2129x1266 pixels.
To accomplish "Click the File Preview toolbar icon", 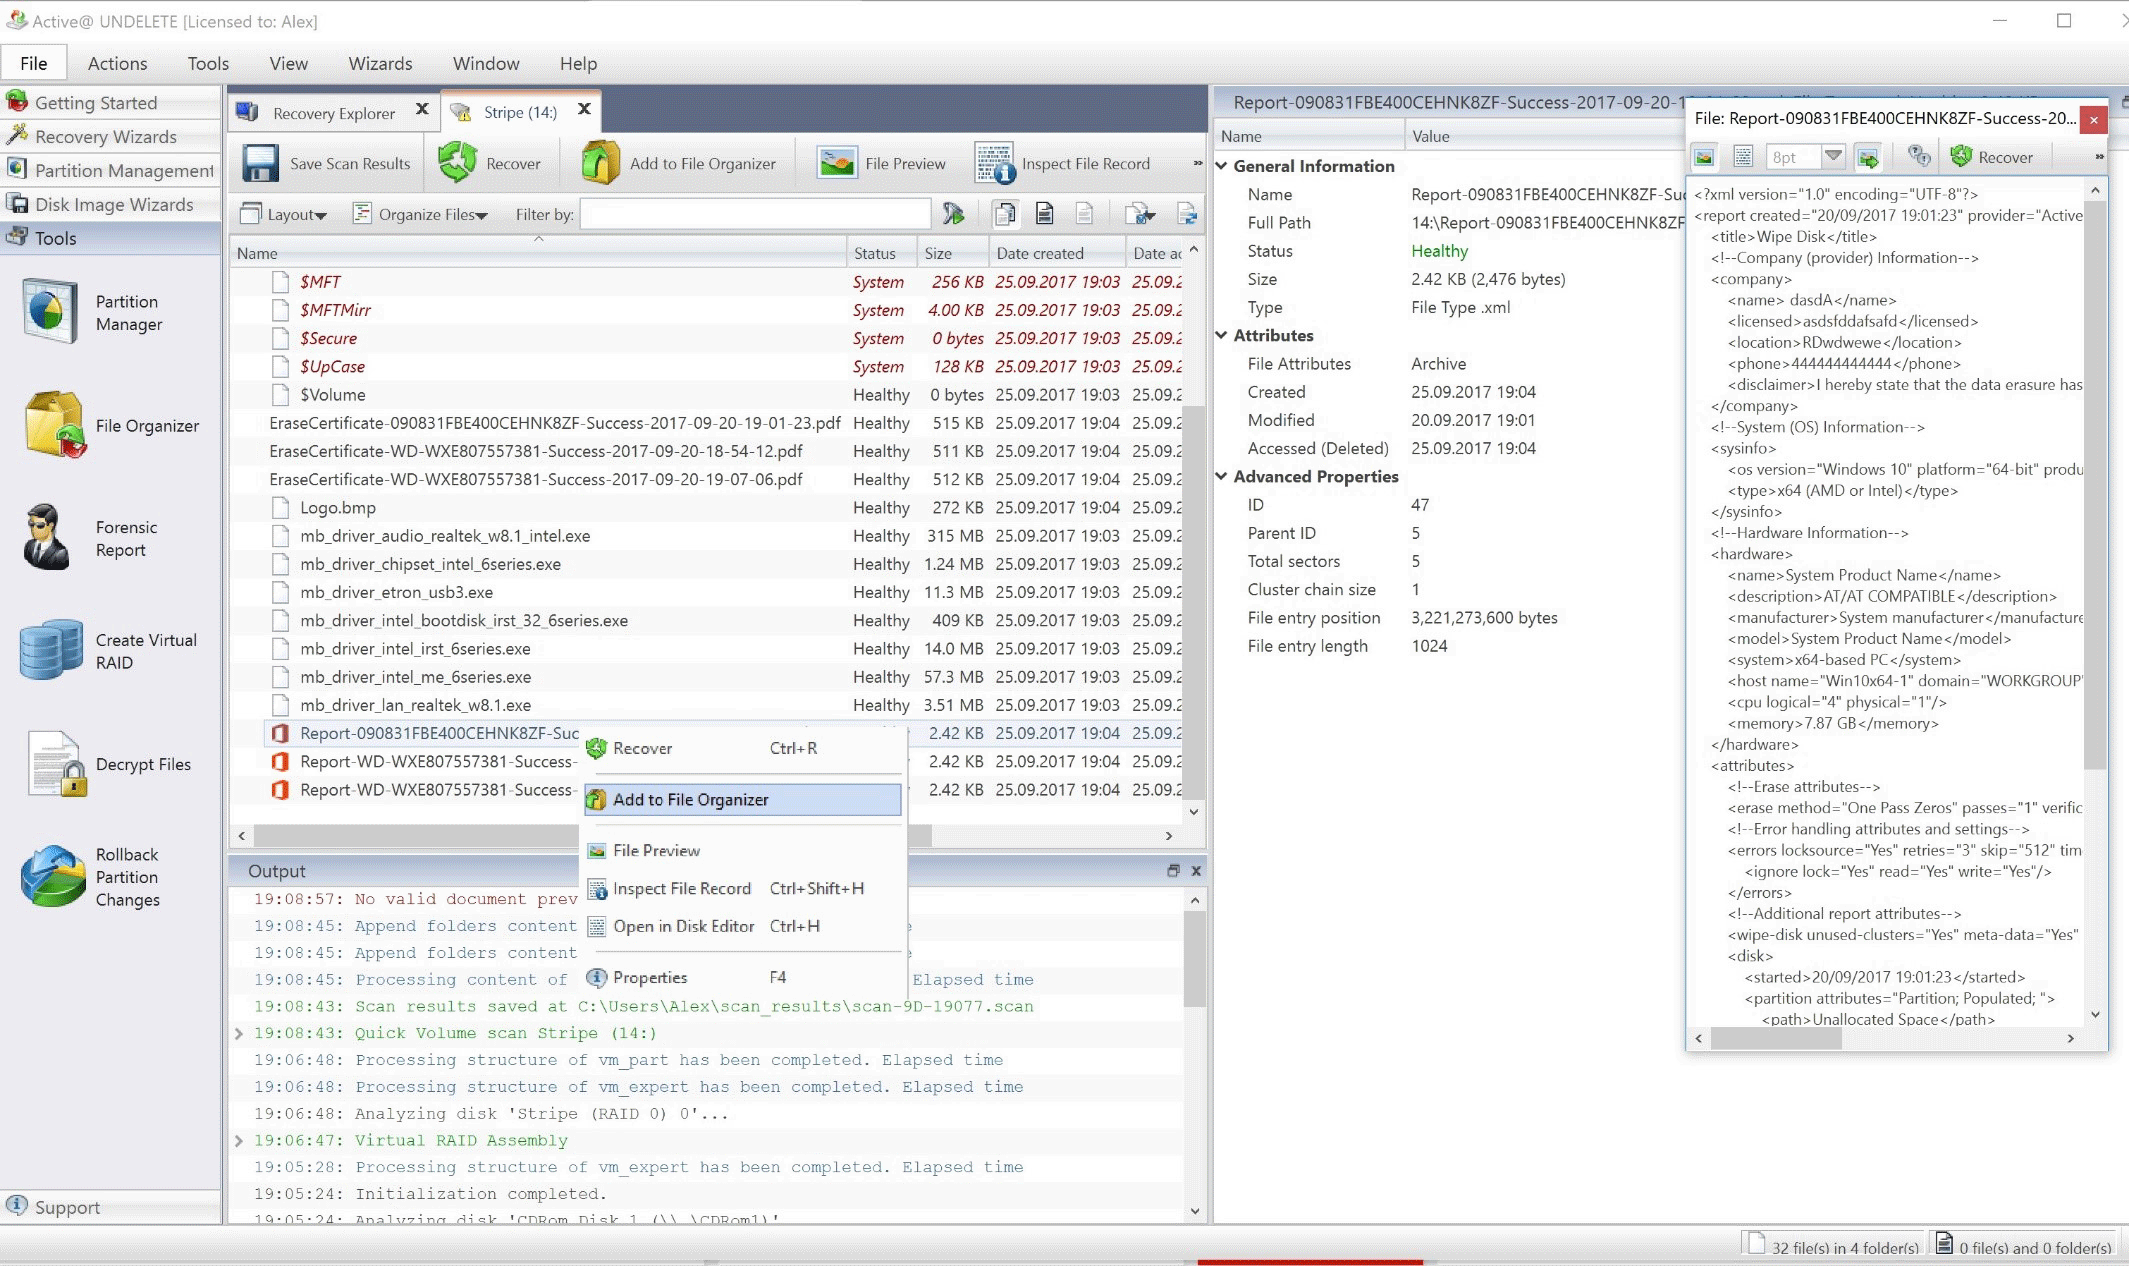I will pyautogui.click(x=836, y=163).
